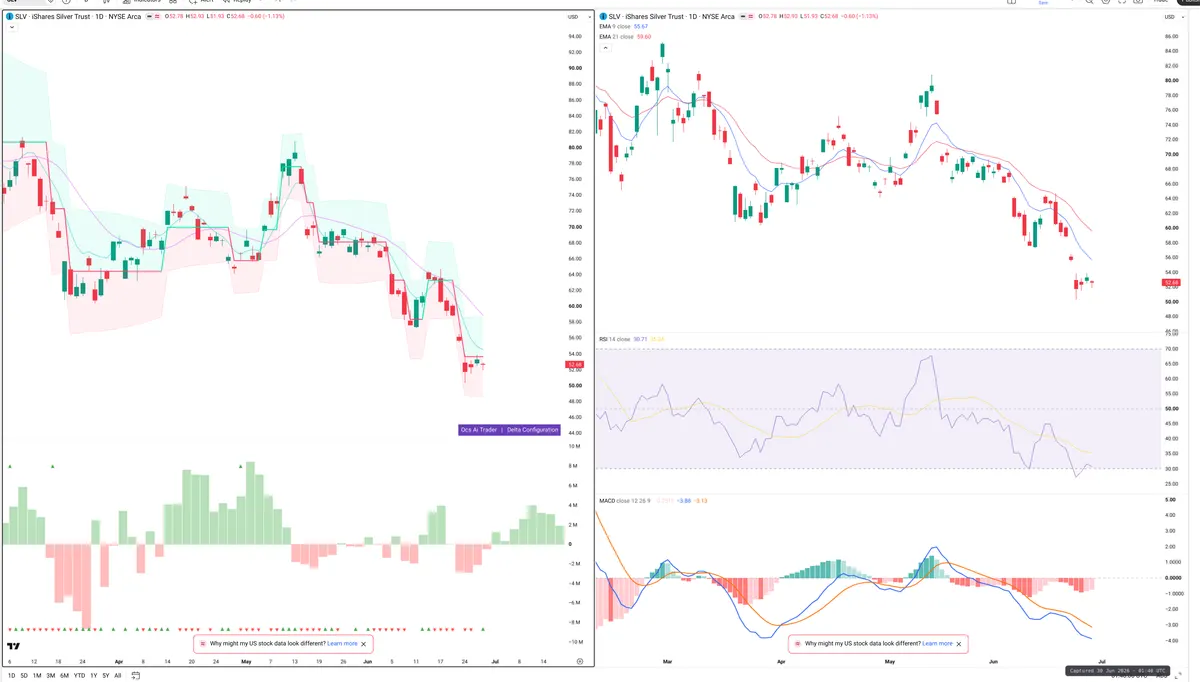Select the 5D time range
This screenshot has height=682, width=1200.
[24, 676]
